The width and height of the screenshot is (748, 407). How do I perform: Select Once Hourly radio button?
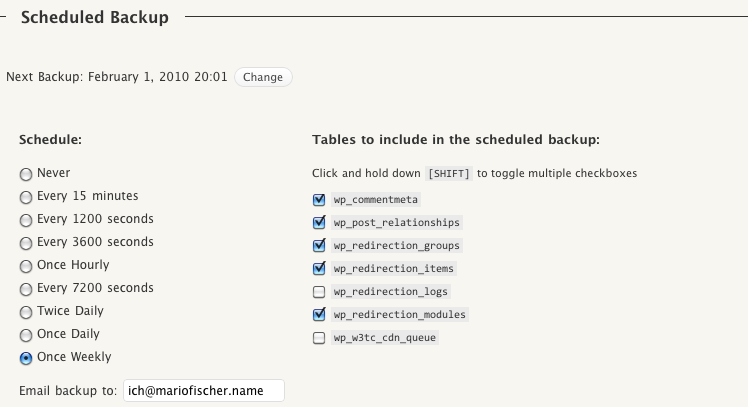click(x=26, y=266)
